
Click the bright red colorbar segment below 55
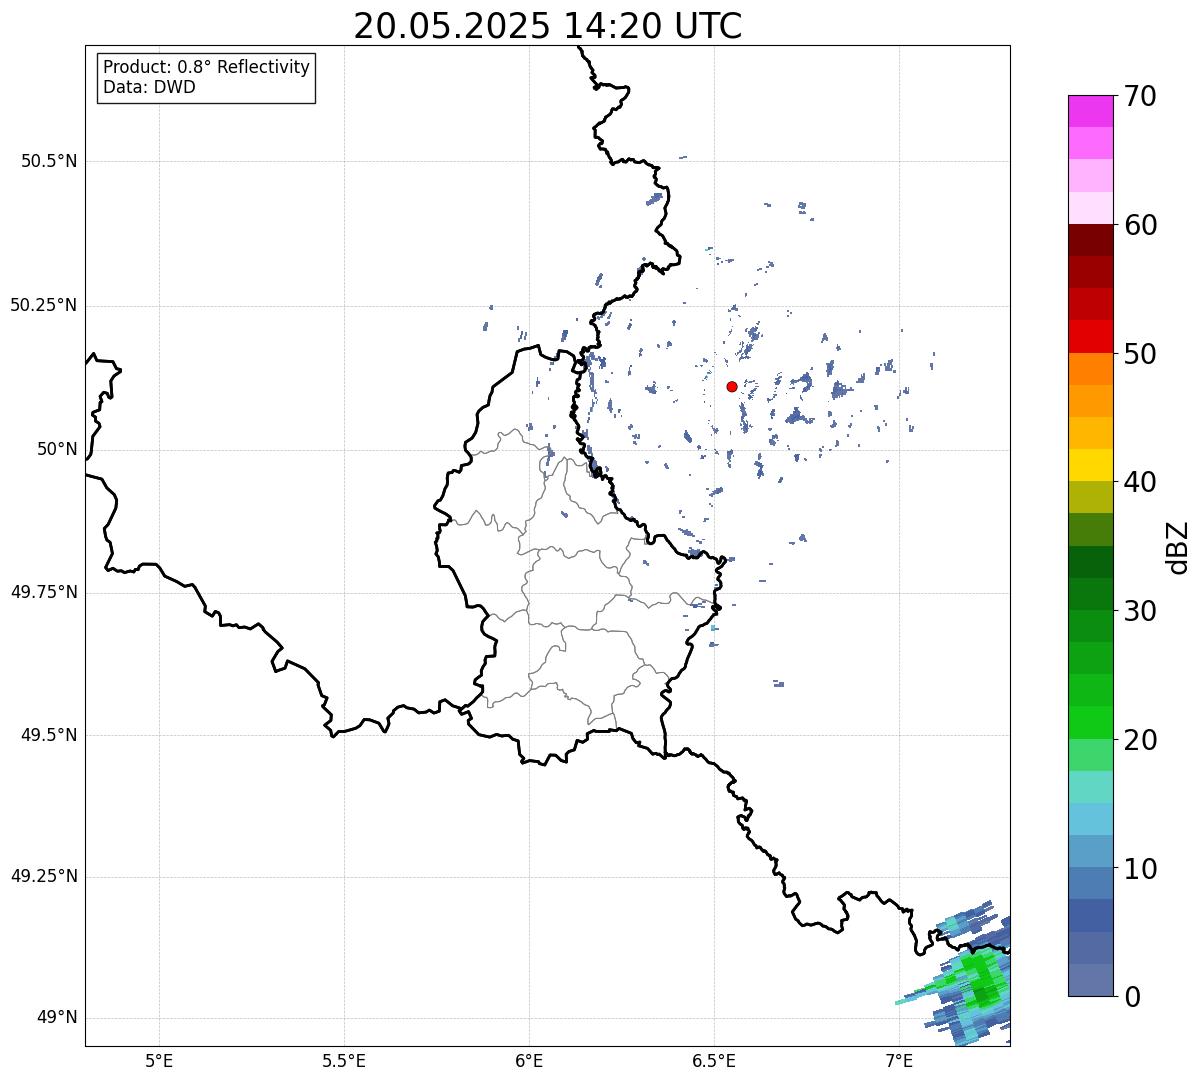(x=1090, y=337)
